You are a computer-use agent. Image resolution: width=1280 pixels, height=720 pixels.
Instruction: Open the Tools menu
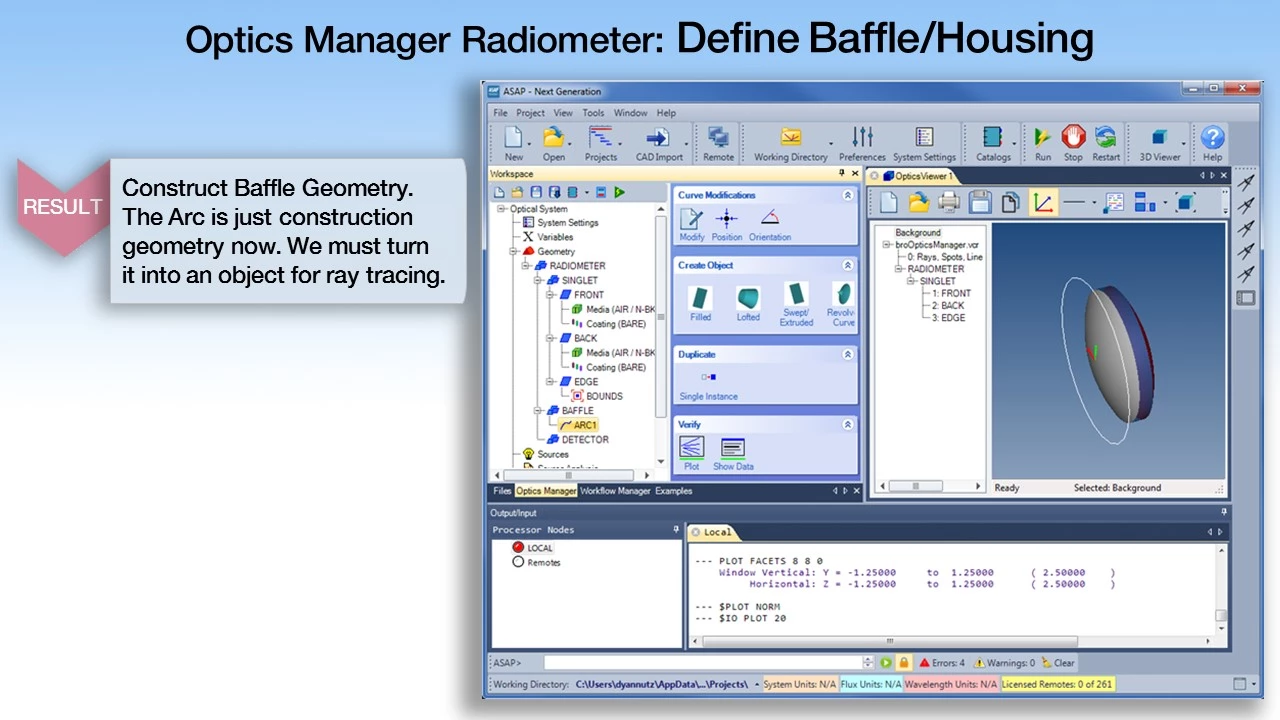(593, 113)
